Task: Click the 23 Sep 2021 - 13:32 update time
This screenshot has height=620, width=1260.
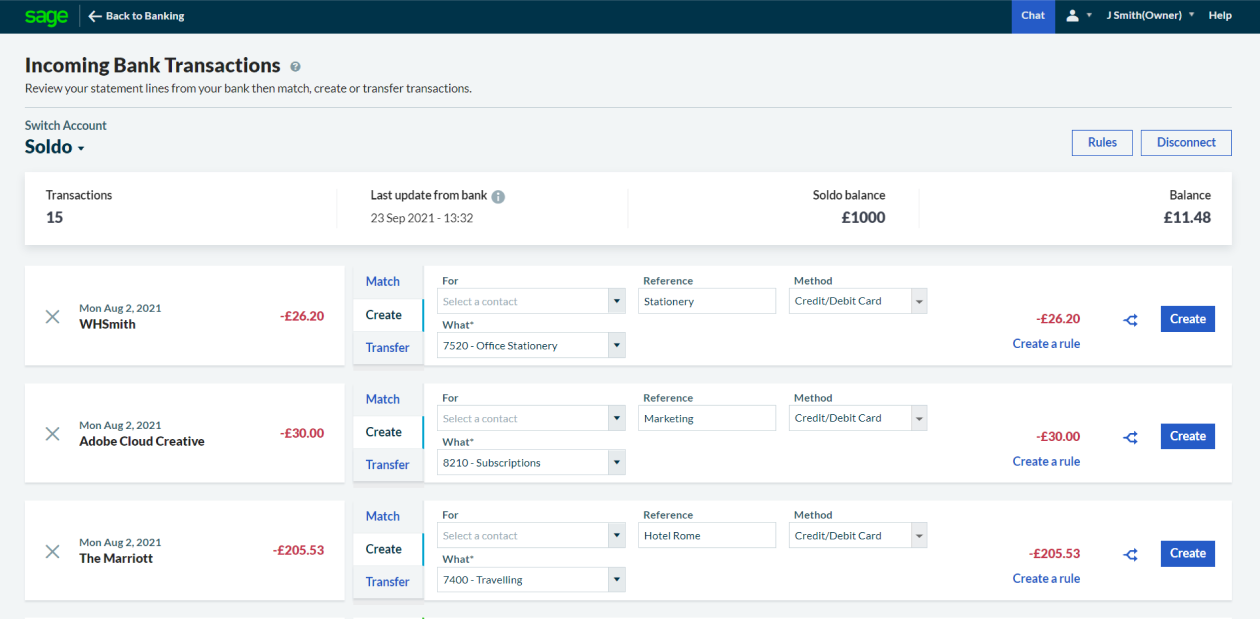Action: pyautogui.click(x=421, y=218)
